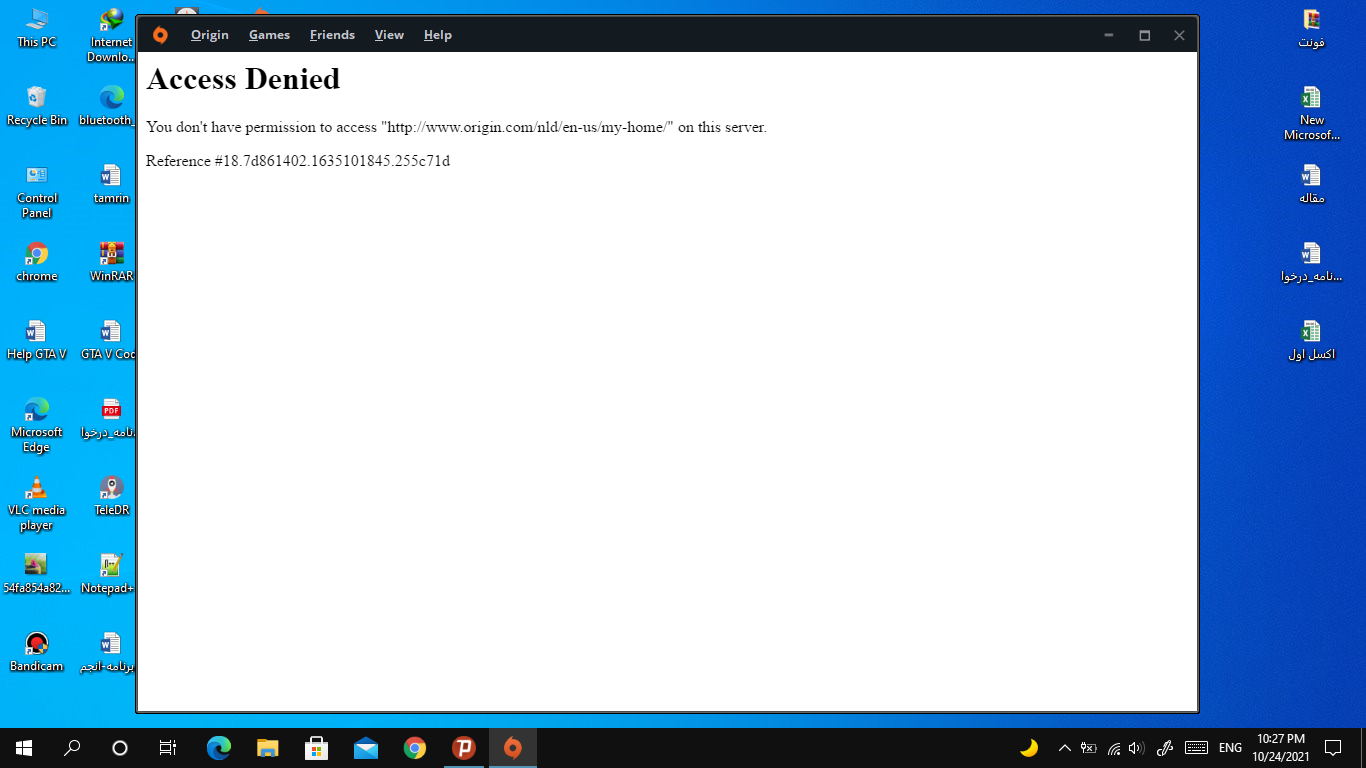
Task: Open File Explorer from the taskbar
Action: point(268,748)
